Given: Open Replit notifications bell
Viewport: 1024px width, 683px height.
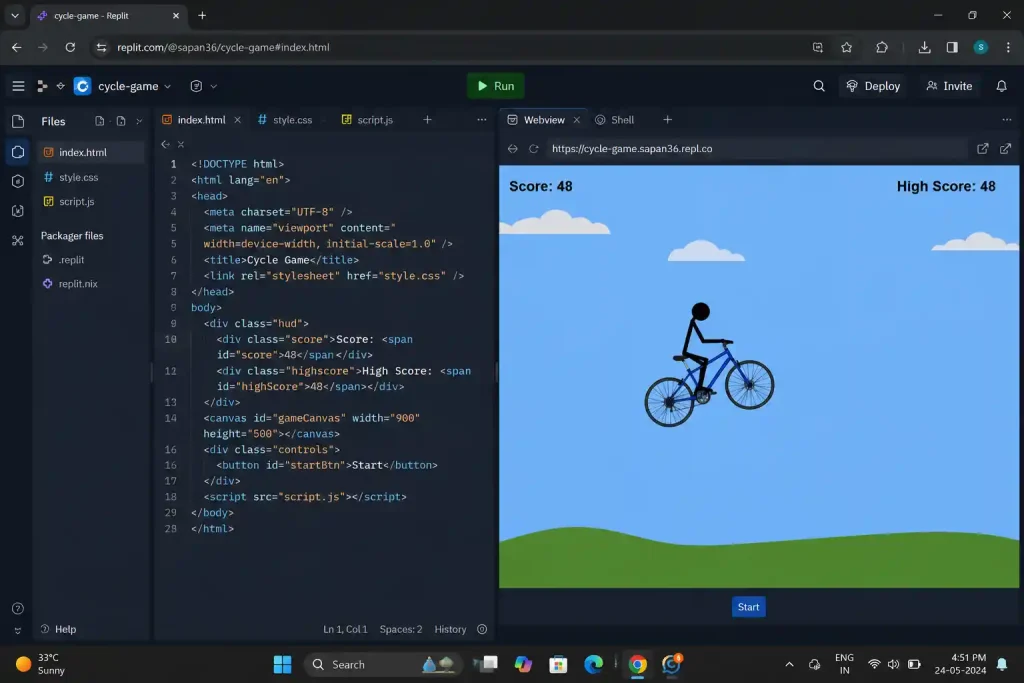Looking at the screenshot, I should pos(1001,86).
